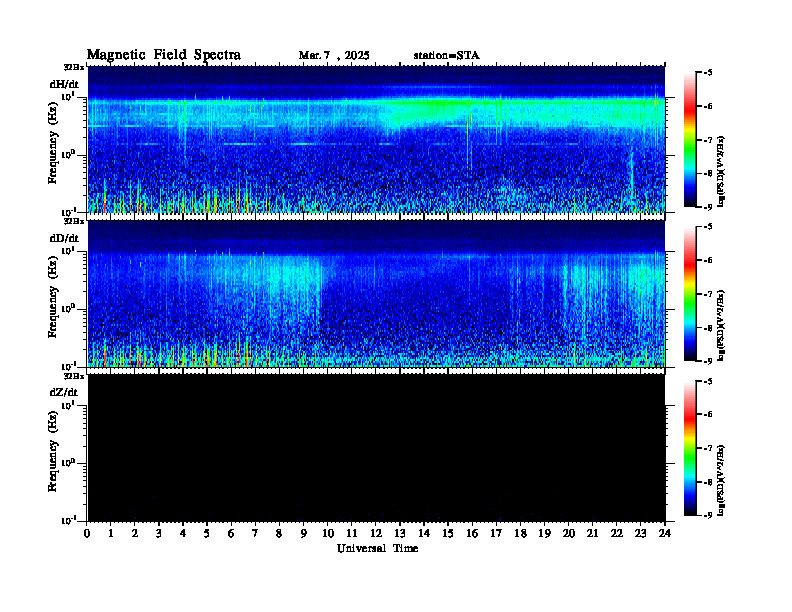Click the dD/dt spectrogram plot
Viewport: 792px width, 612px height.
click(x=376, y=293)
